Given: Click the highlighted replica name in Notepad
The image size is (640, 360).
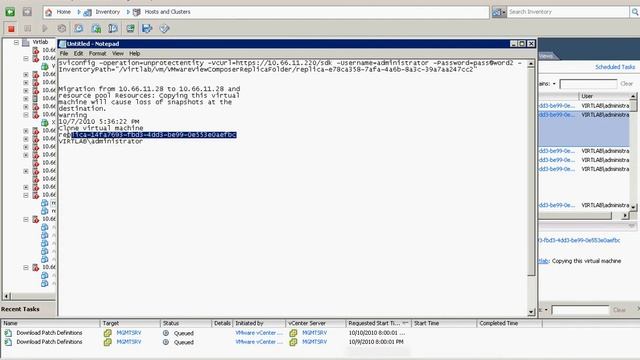Looking at the screenshot, I should tap(154, 135).
